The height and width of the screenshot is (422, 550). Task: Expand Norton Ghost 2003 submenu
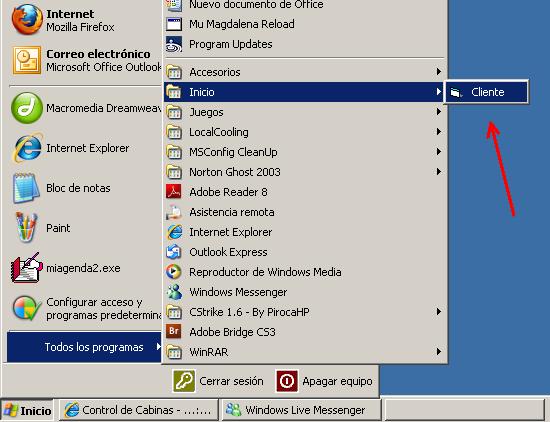(304, 172)
